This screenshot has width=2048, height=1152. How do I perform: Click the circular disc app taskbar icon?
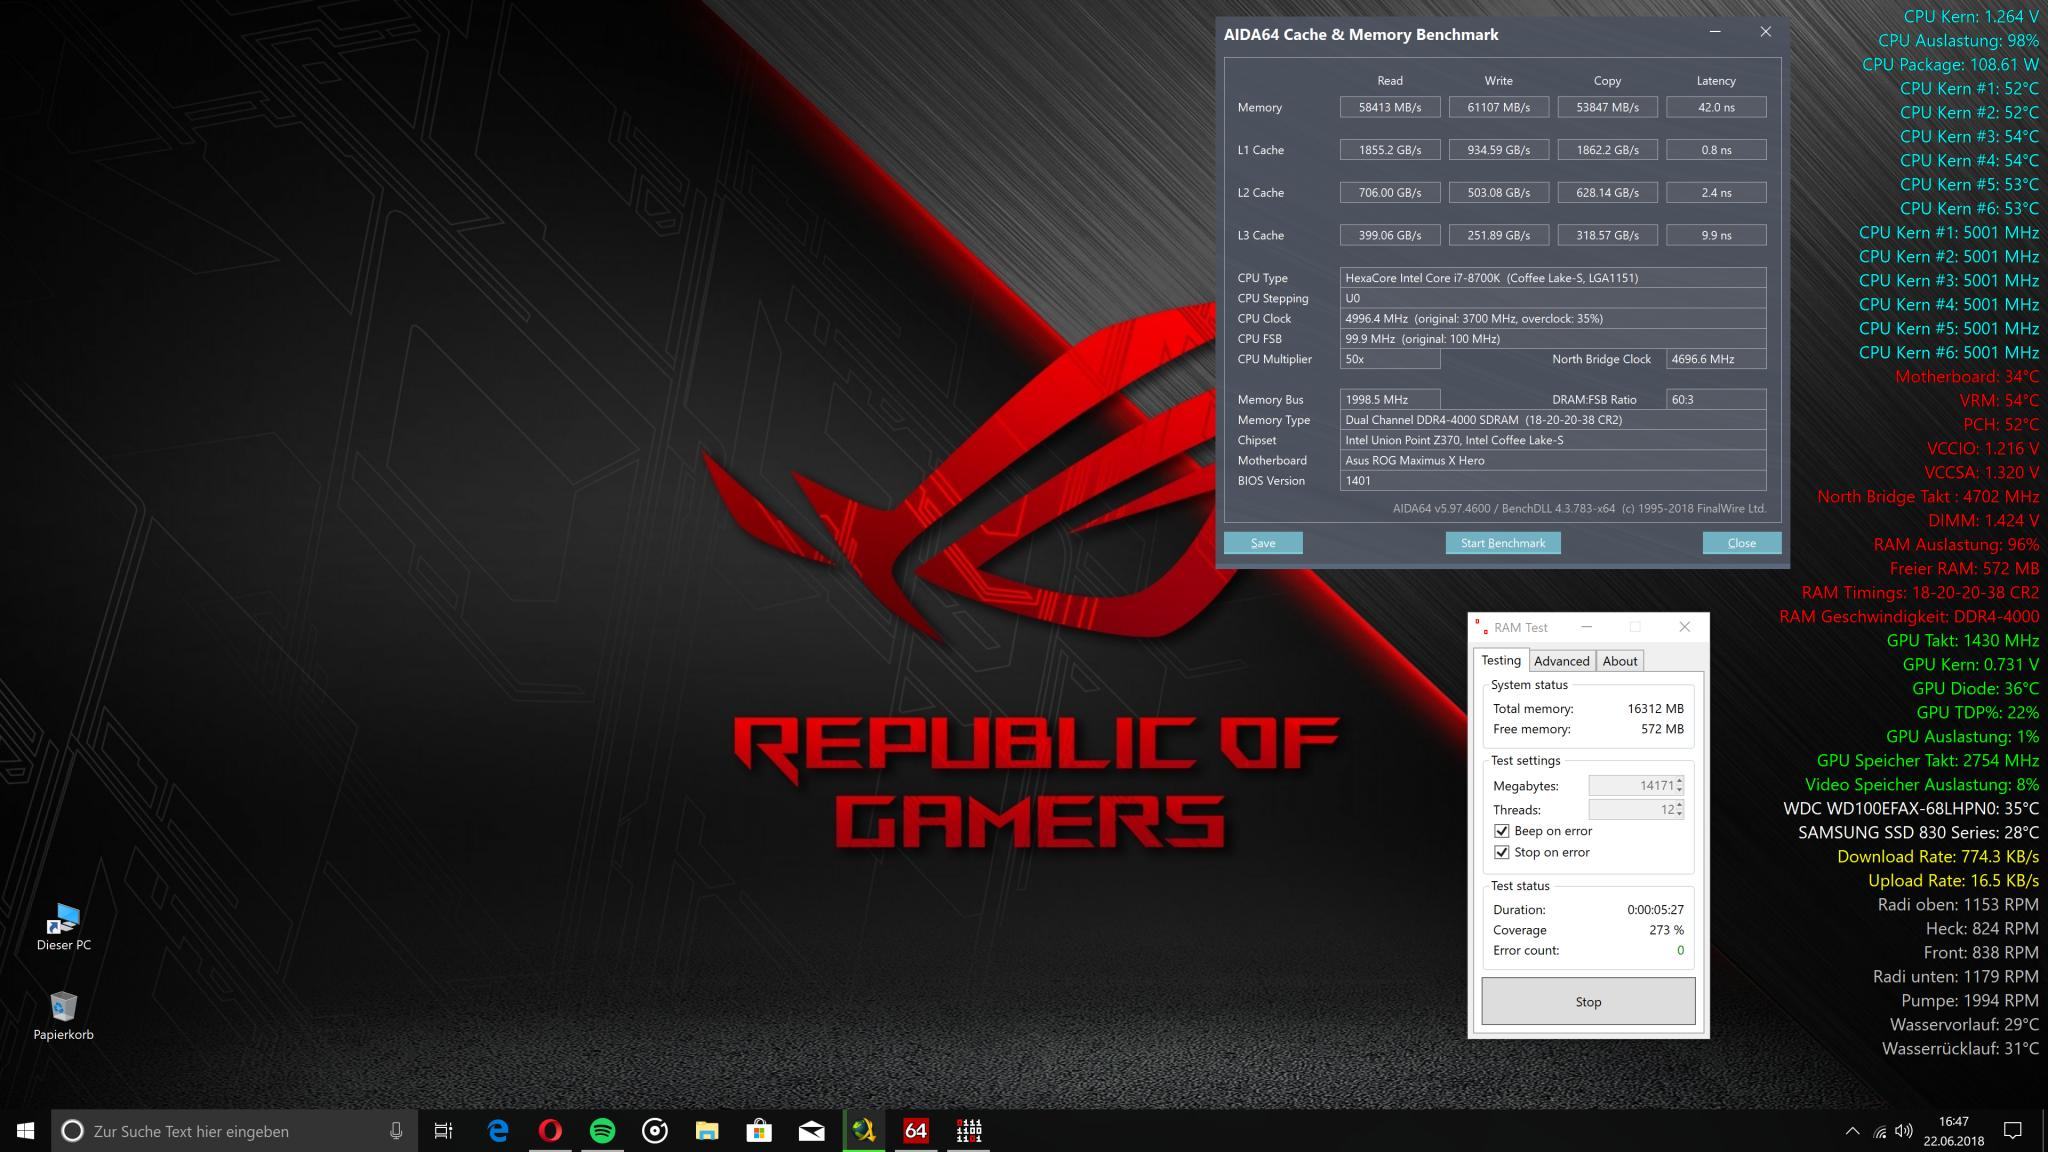click(x=655, y=1131)
